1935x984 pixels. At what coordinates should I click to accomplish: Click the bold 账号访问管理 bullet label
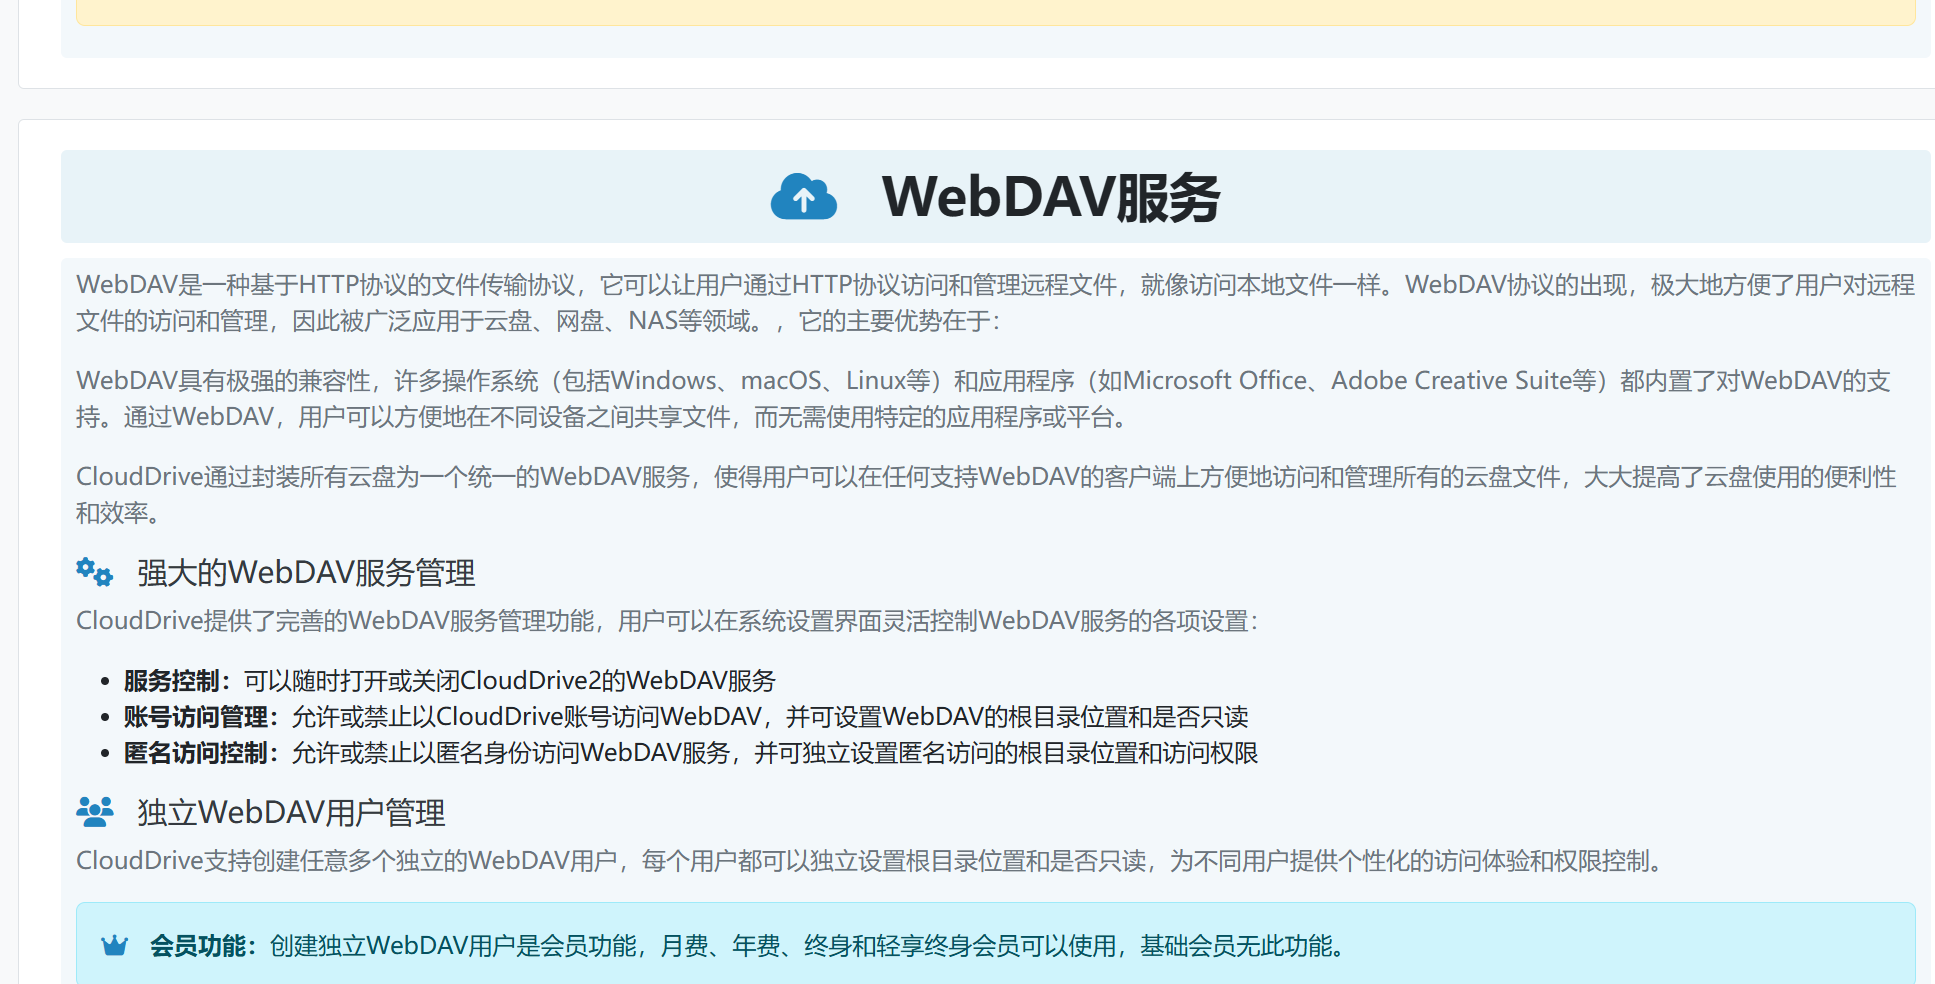(196, 717)
